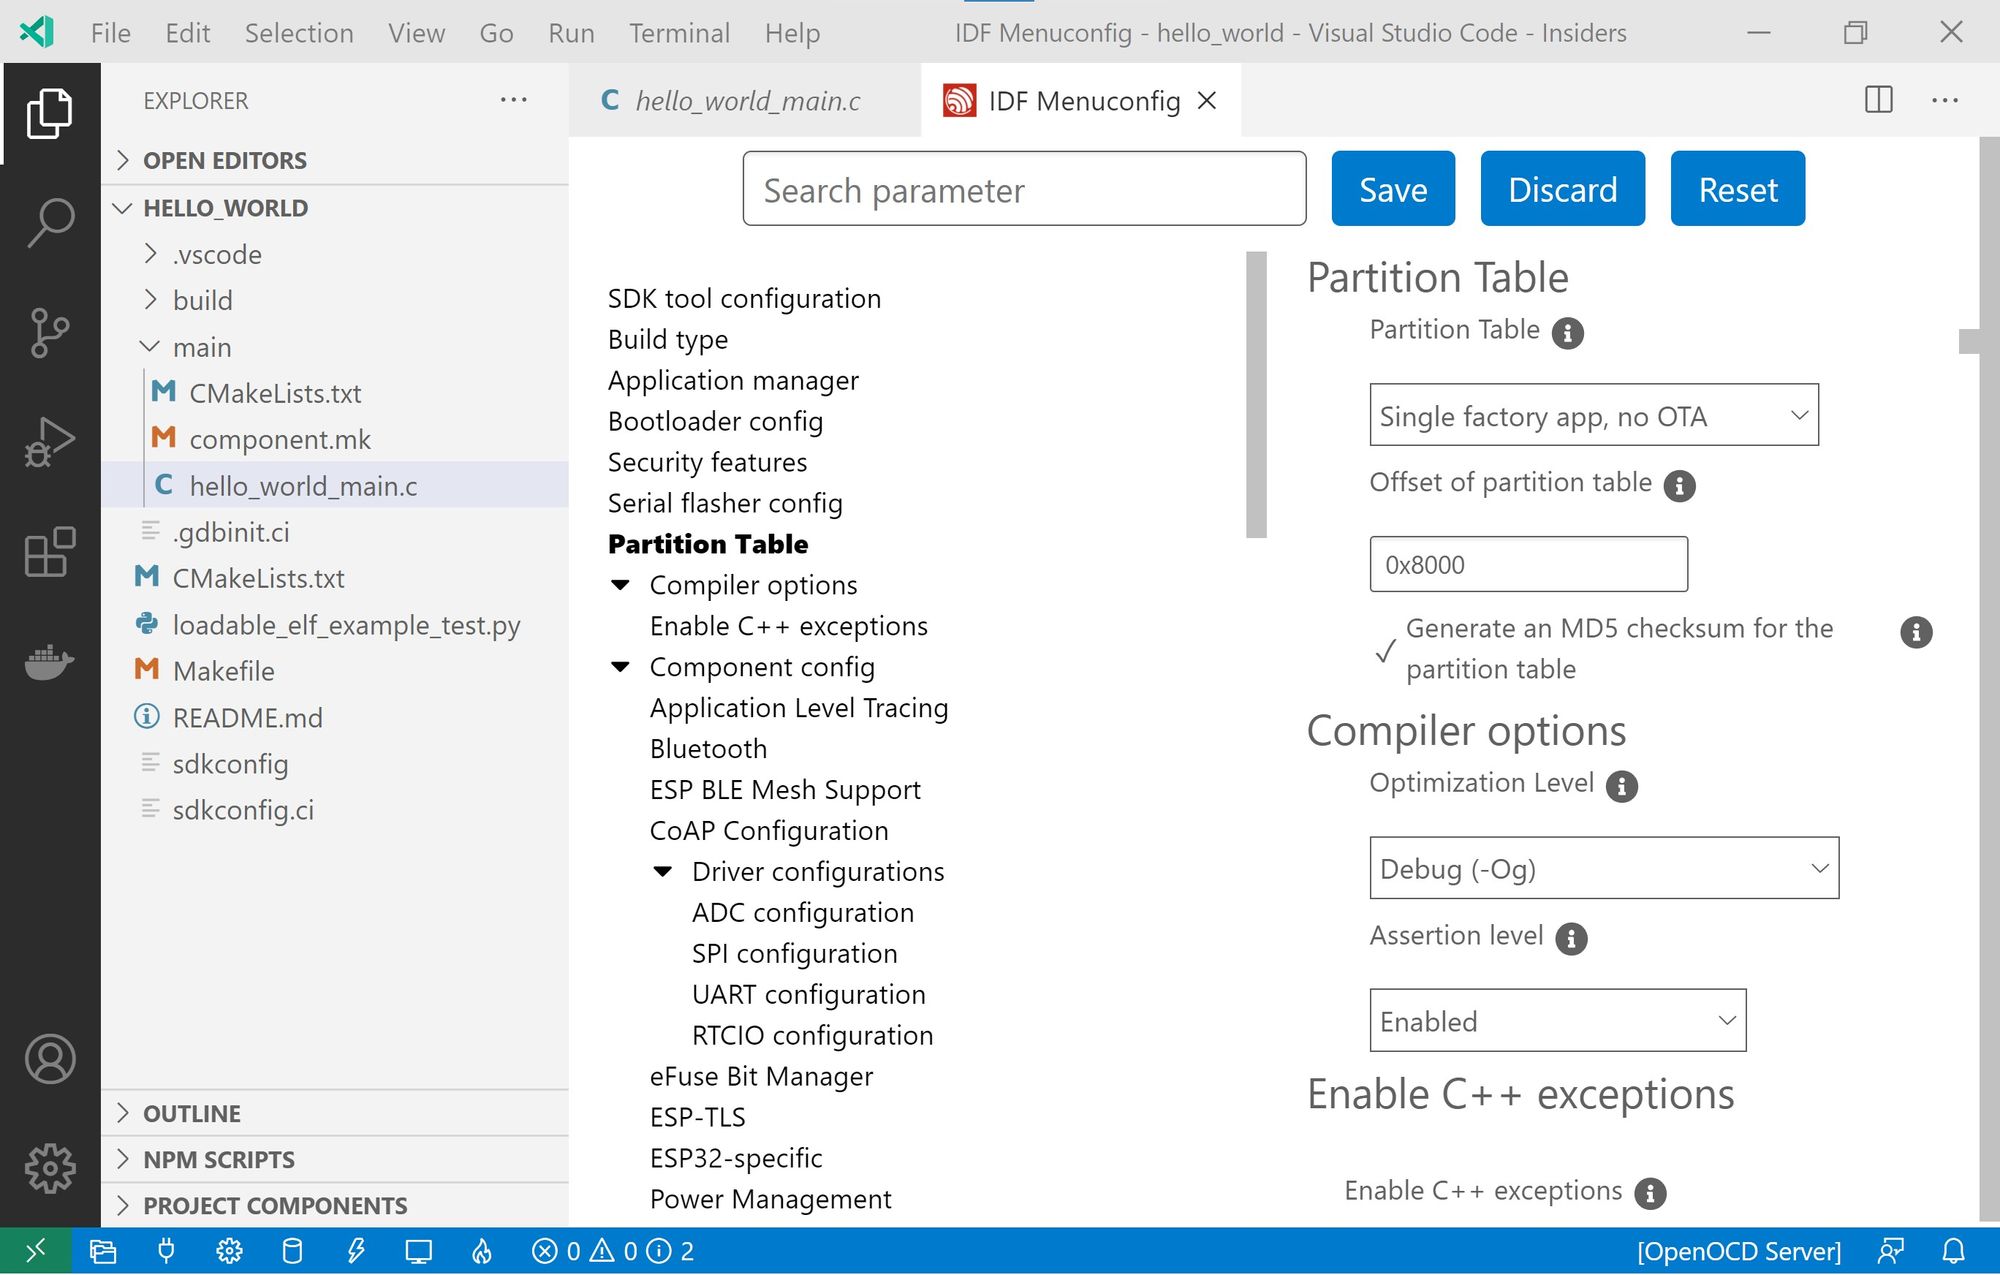Open the Search view in activity bar
Image resolution: width=2000 pixels, height=1275 pixels.
pyautogui.click(x=50, y=222)
